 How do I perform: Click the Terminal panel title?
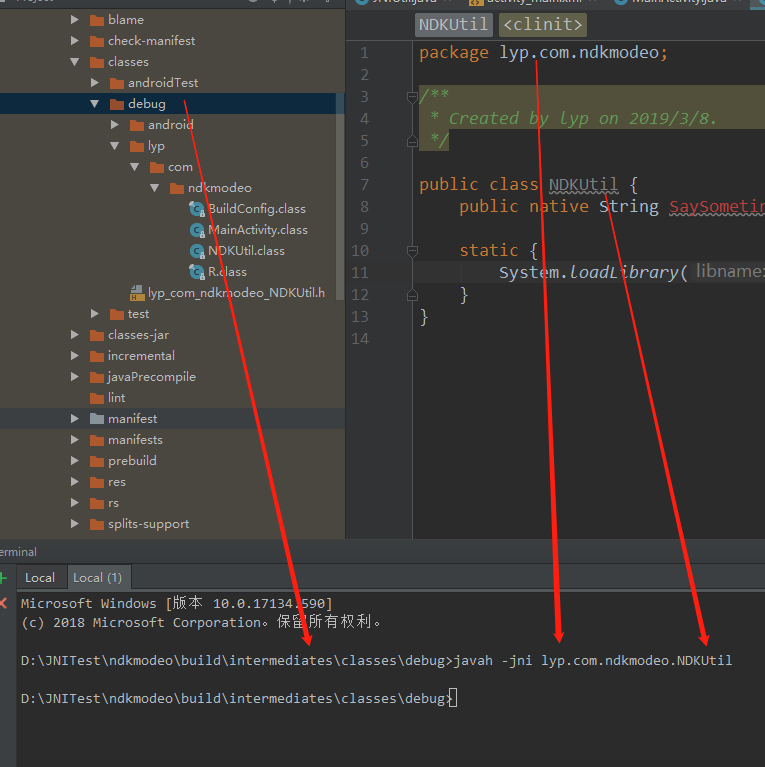click(18, 552)
